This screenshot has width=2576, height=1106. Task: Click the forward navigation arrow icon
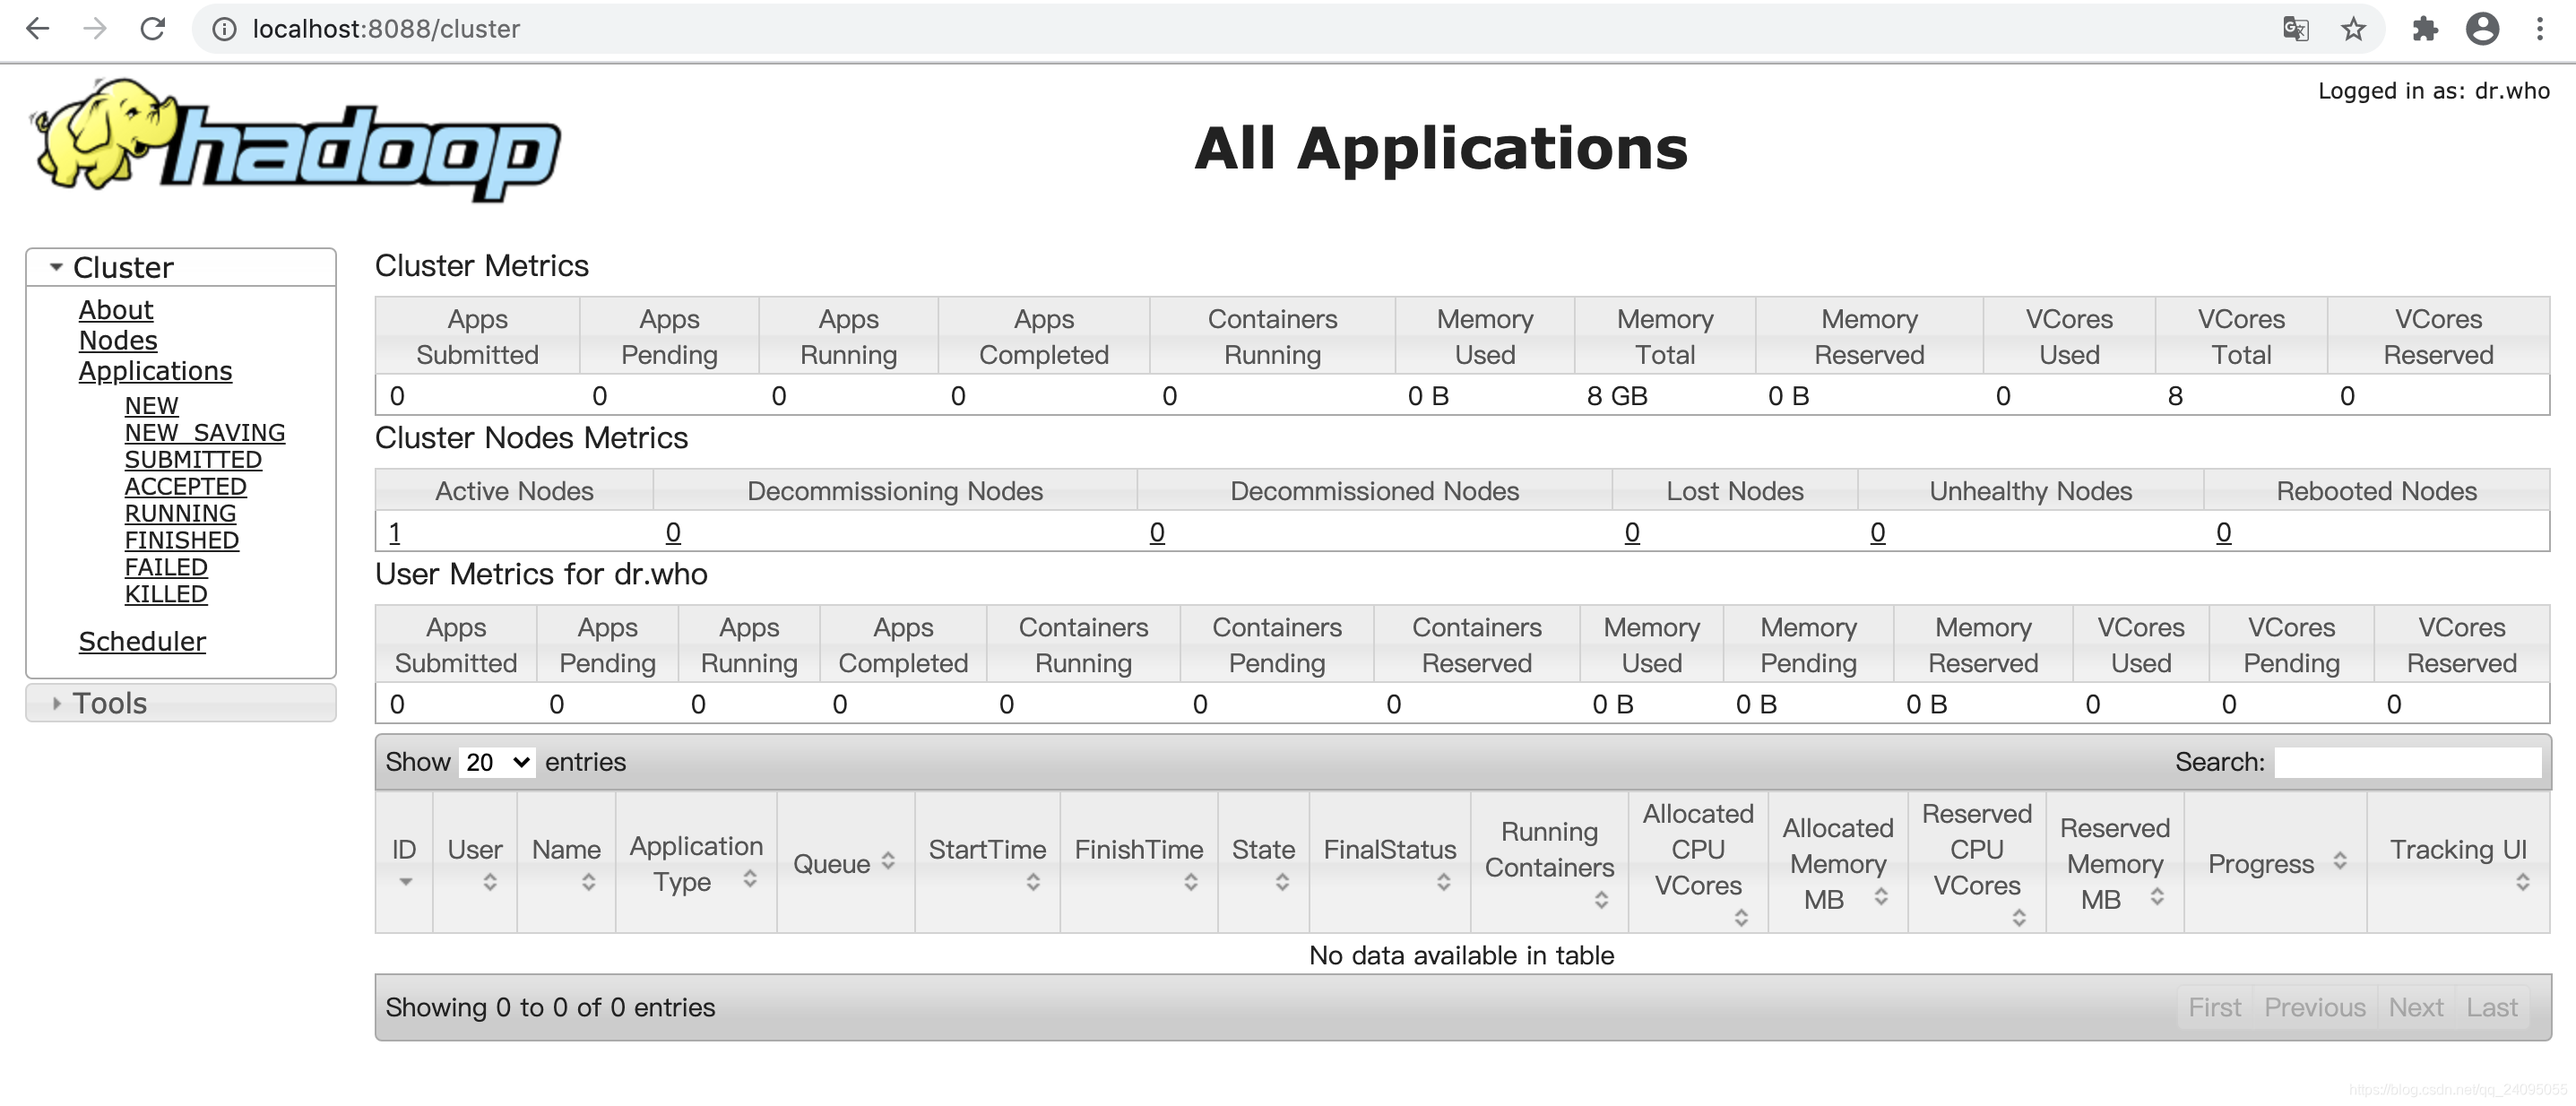click(x=97, y=30)
